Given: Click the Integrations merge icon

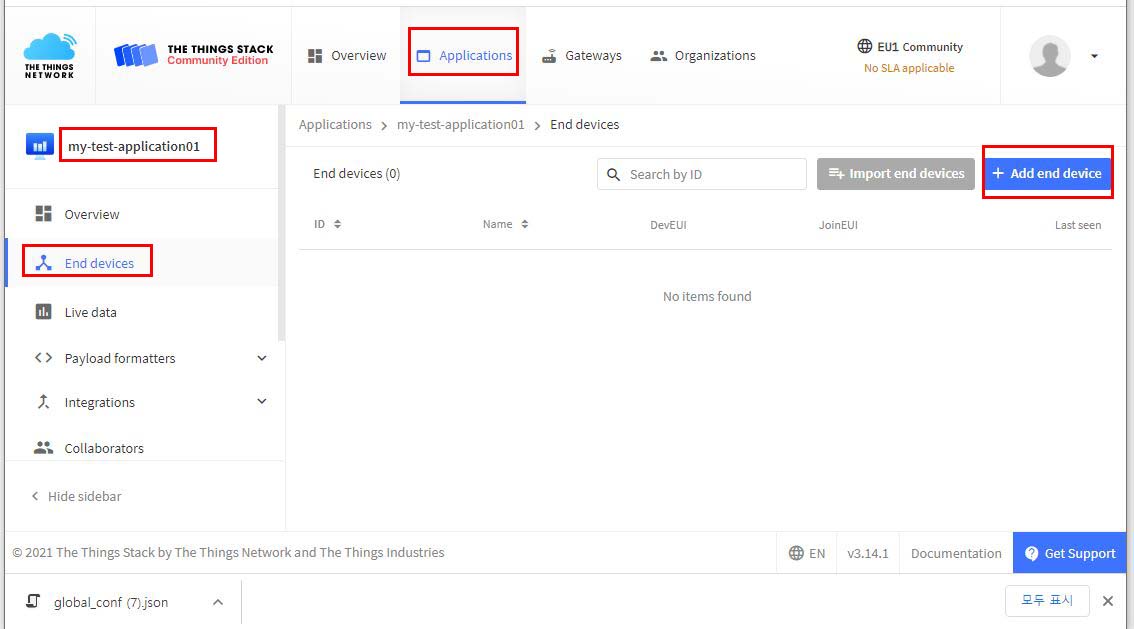Looking at the screenshot, I should point(43,402).
